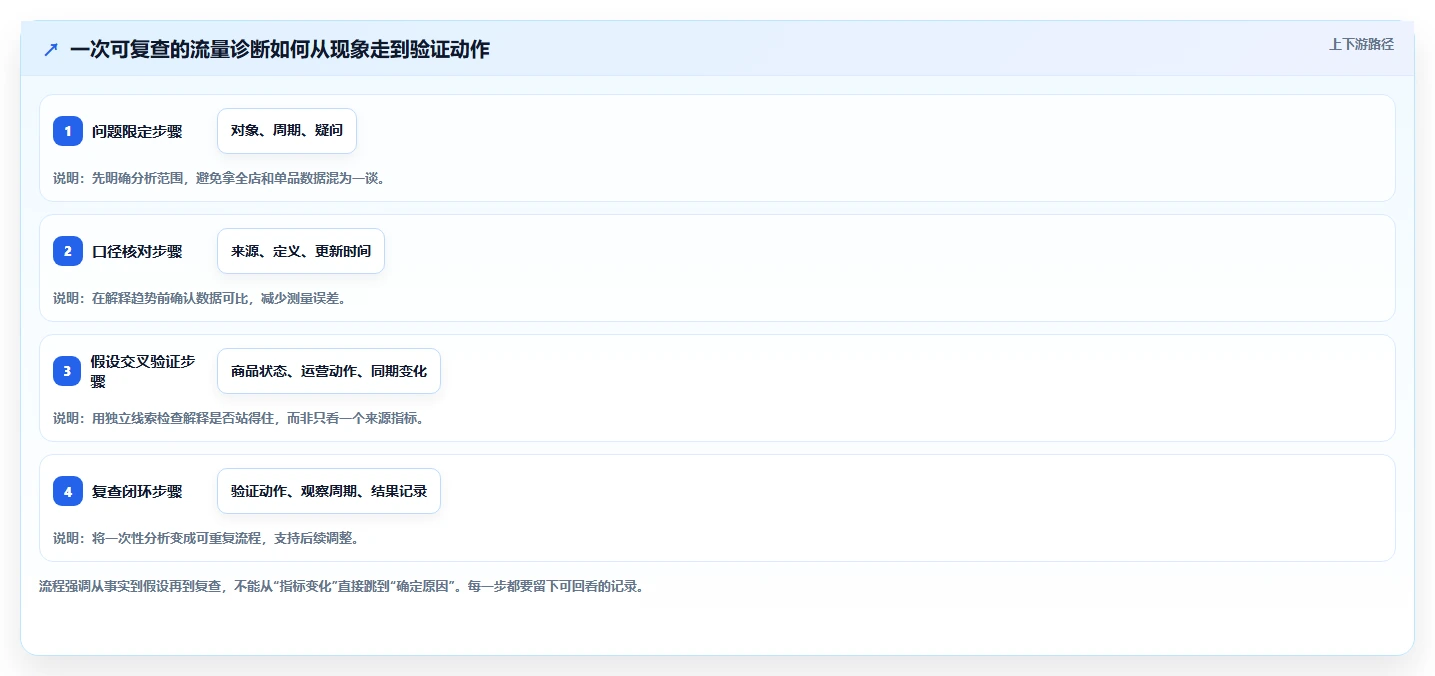Click the step number 1 badge
The height and width of the screenshot is (676, 1435).
[x=68, y=131]
